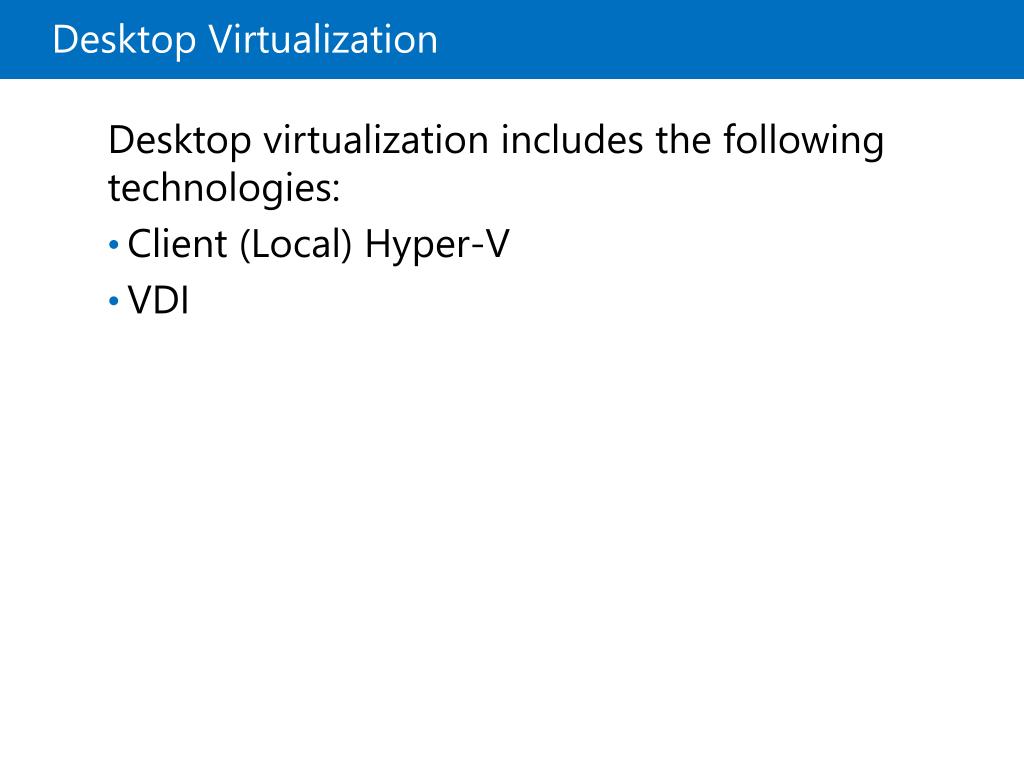Click the word the before following
The image size is (1024, 768).
683,140
